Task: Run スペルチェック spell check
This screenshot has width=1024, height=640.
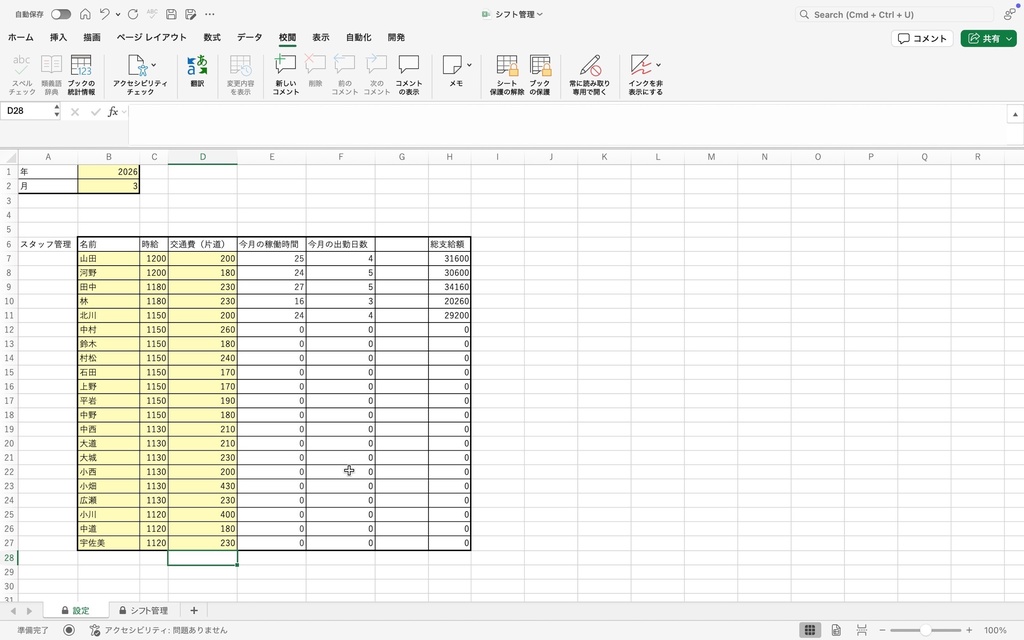Action: [x=22, y=74]
